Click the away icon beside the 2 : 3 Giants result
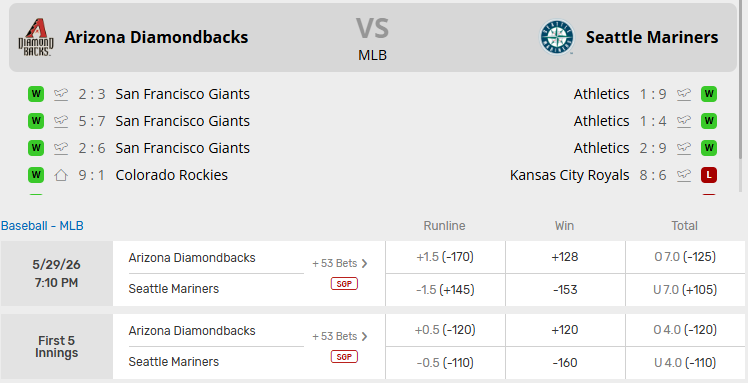 click(61, 94)
